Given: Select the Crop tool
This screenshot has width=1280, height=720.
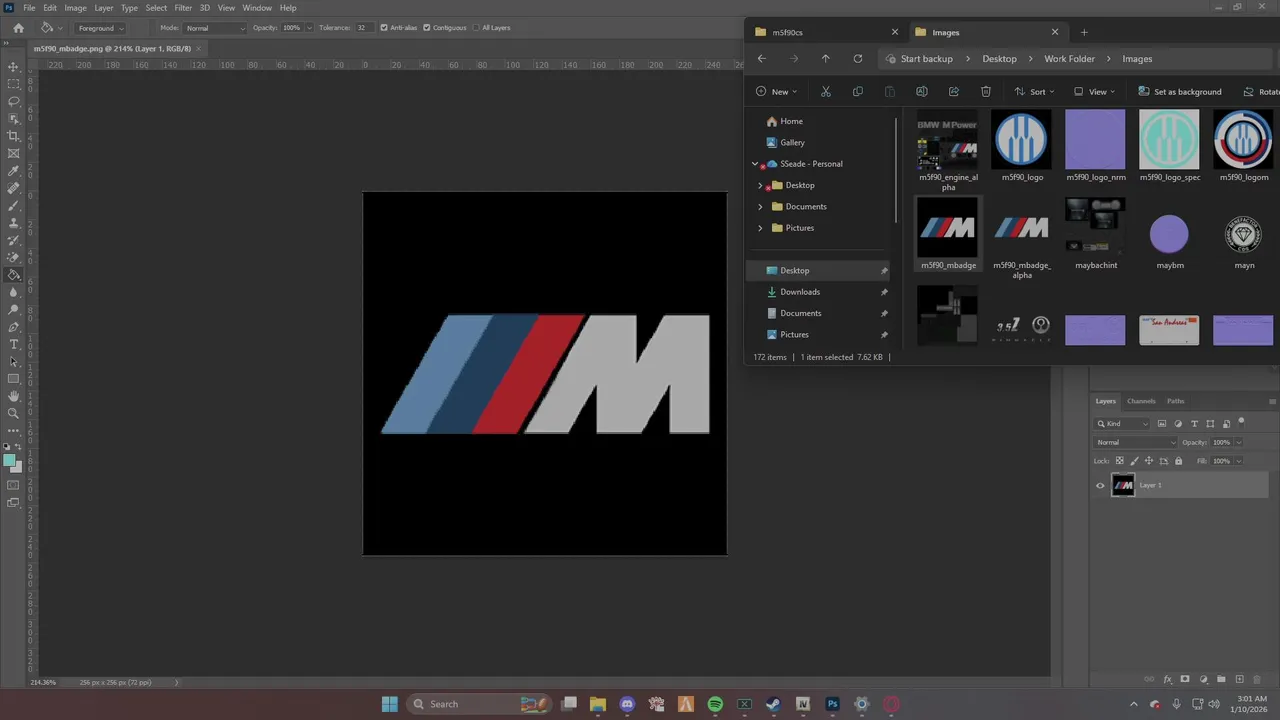Looking at the screenshot, I should pos(13,136).
